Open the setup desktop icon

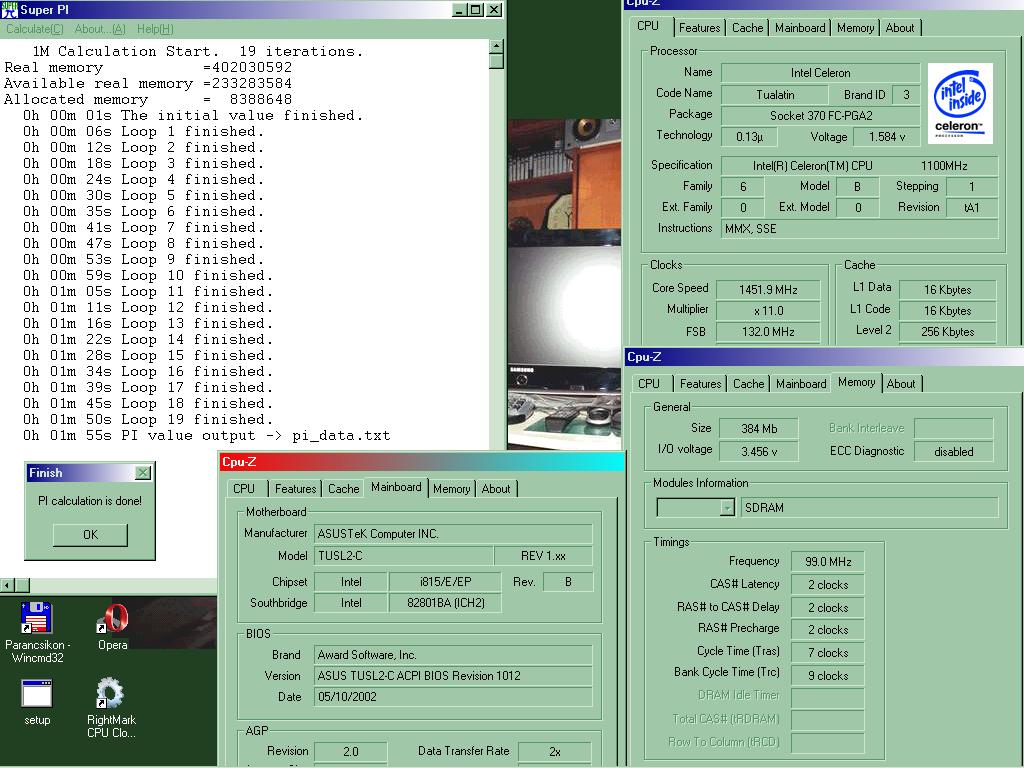click(37, 702)
